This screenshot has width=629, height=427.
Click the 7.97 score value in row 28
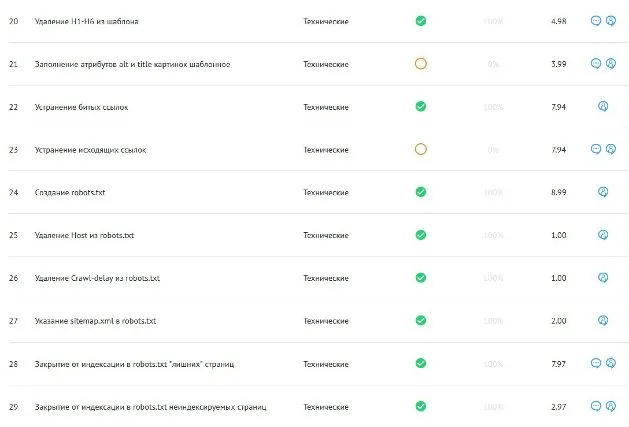[x=558, y=364]
